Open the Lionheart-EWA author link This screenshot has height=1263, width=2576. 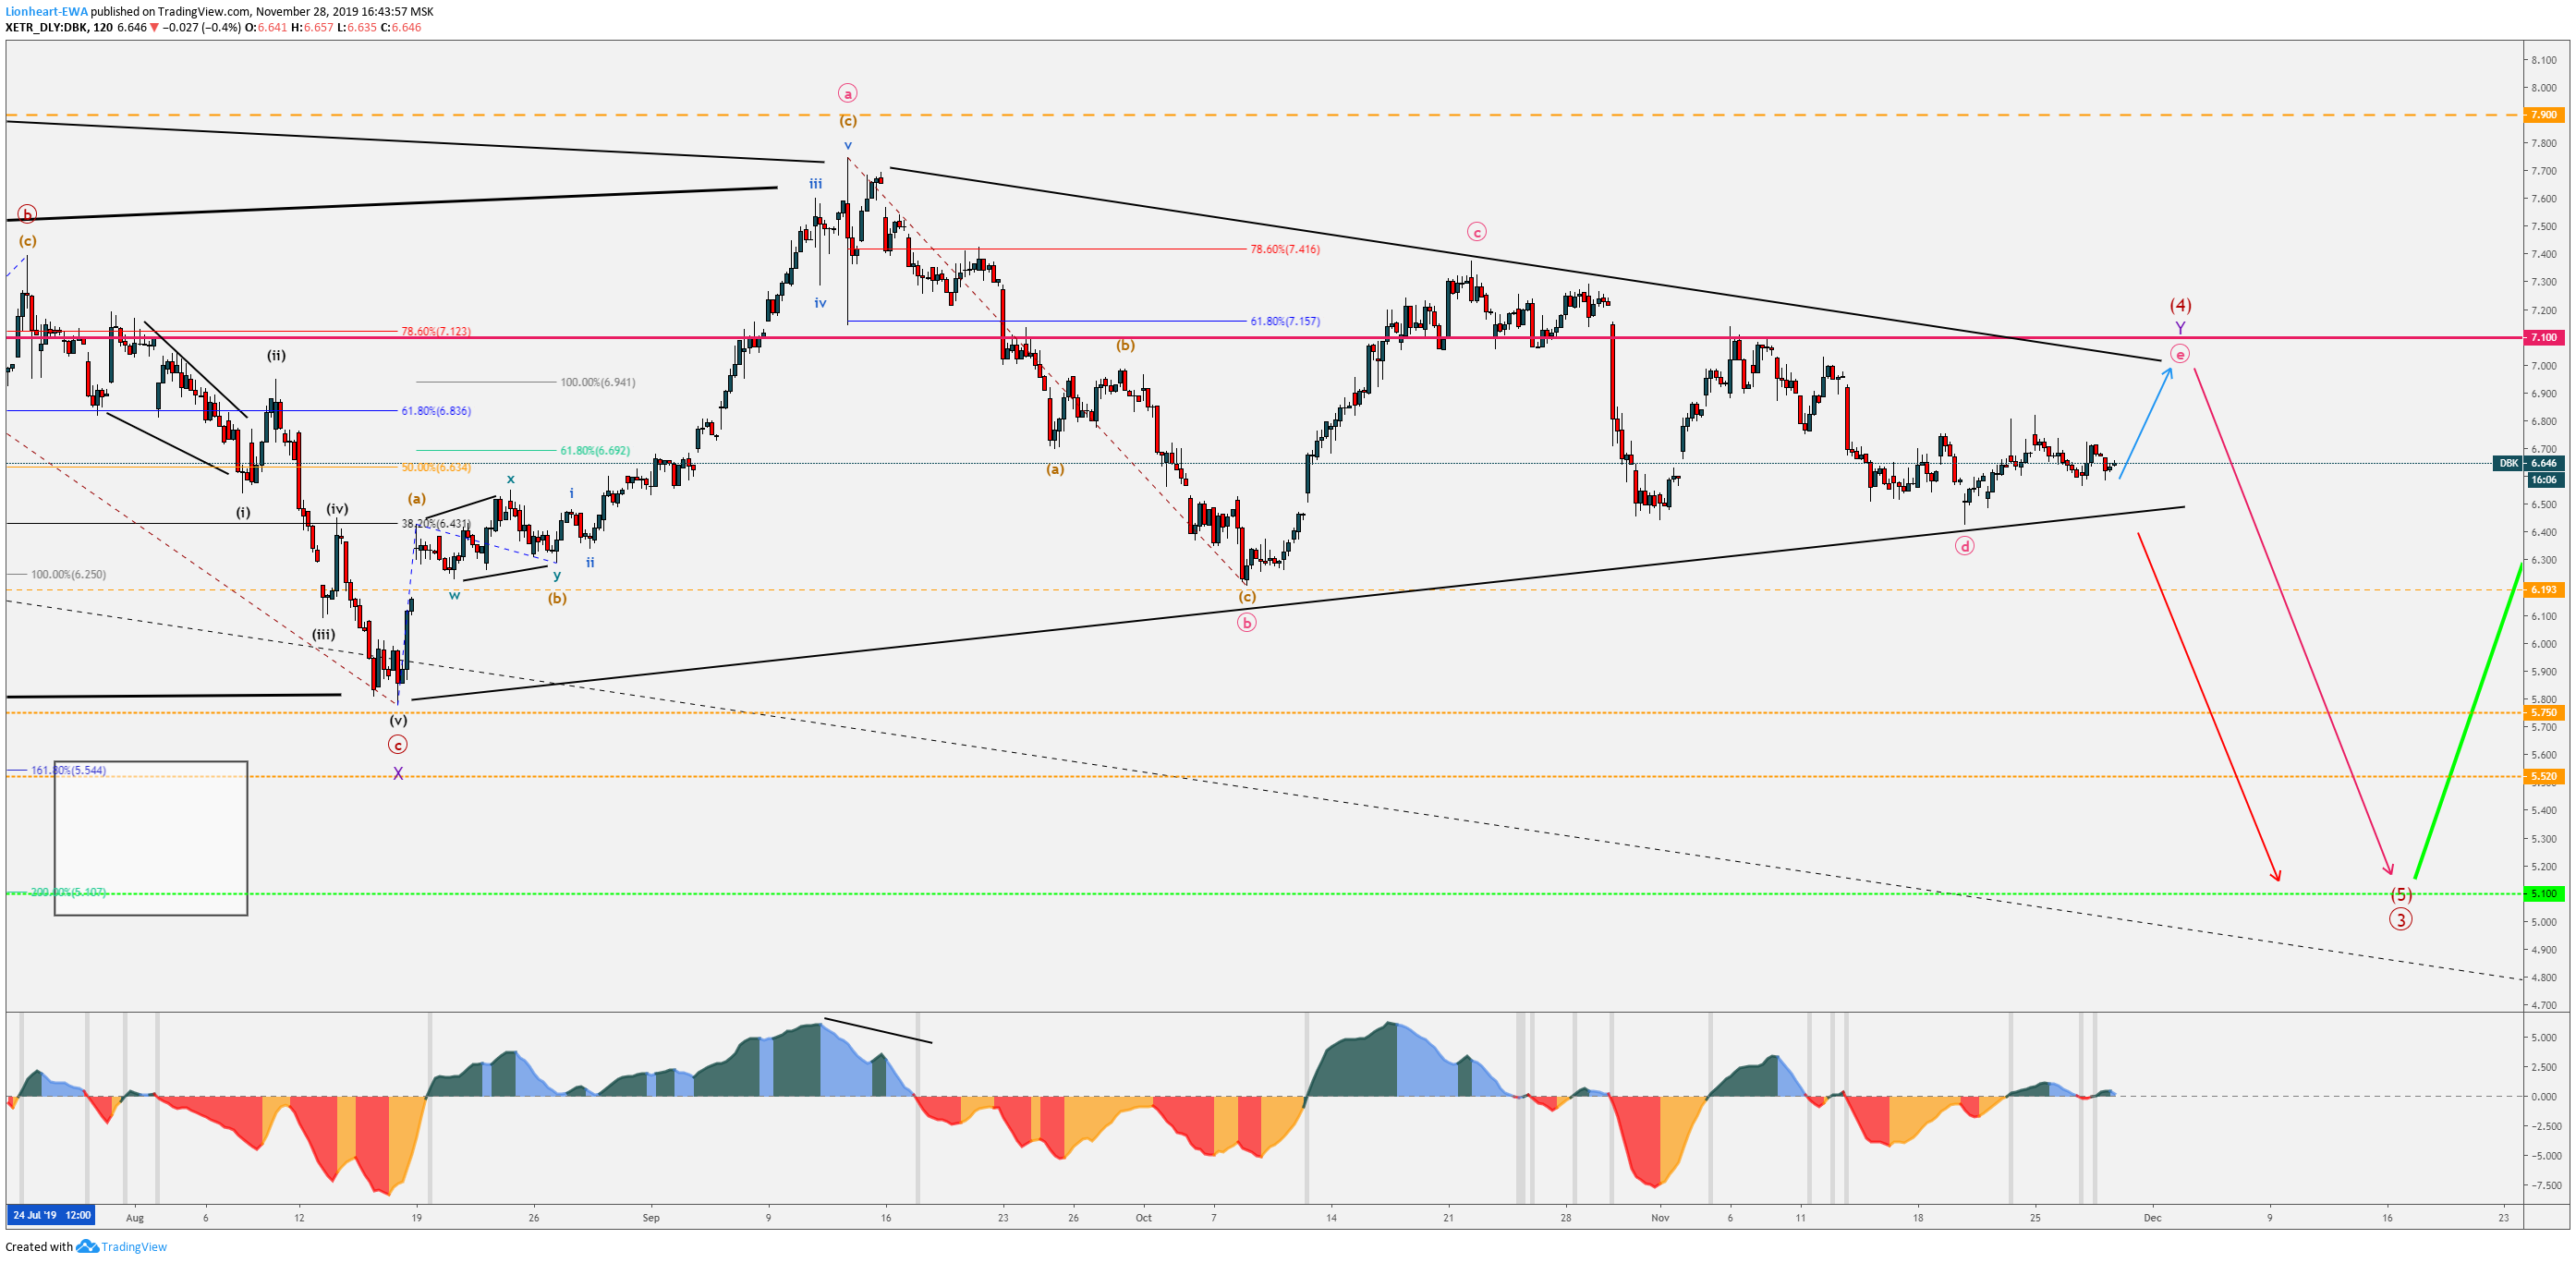pyautogui.click(x=46, y=12)
